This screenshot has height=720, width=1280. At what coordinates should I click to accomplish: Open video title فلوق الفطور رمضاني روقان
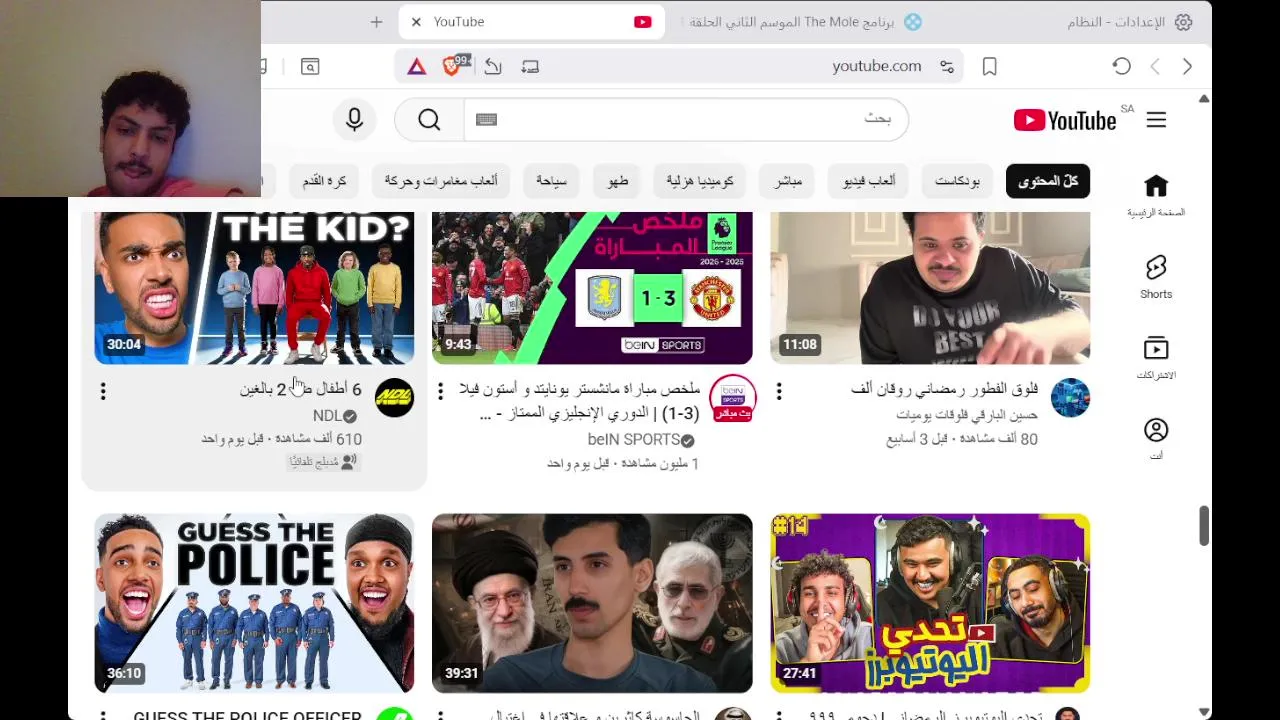pyautogui.click(x=944, y=389)
